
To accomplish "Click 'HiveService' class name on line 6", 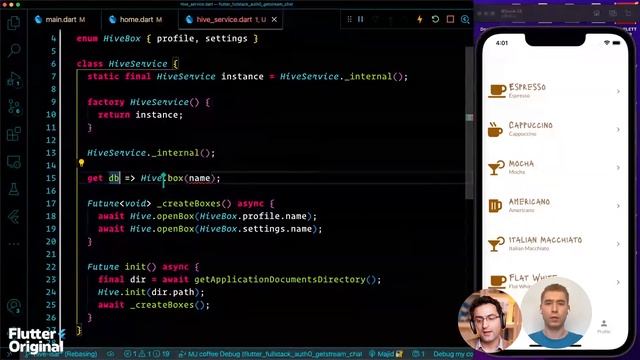I will point(138,64).
